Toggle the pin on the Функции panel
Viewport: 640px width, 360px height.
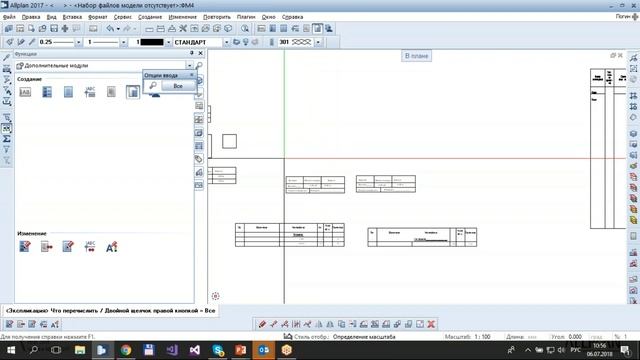pos(192,53)
